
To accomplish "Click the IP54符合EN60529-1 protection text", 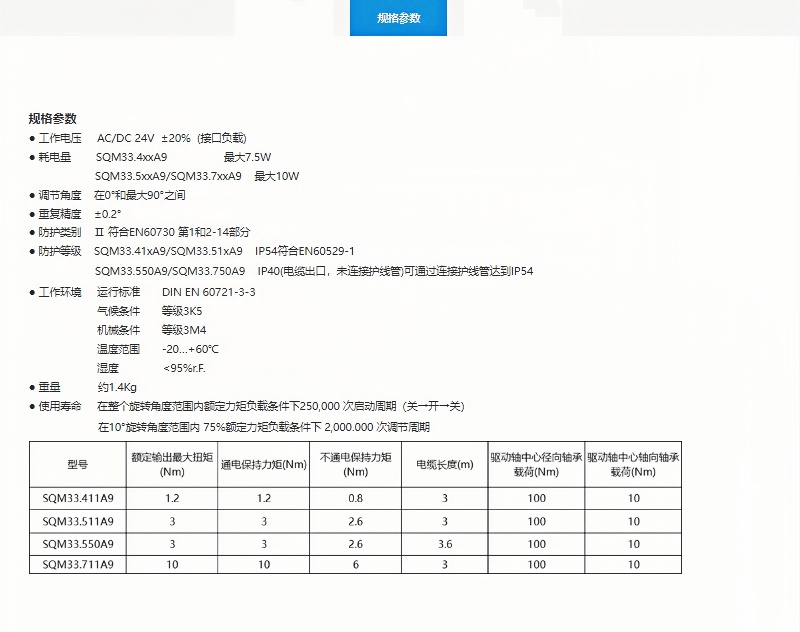I will [305, 252].
